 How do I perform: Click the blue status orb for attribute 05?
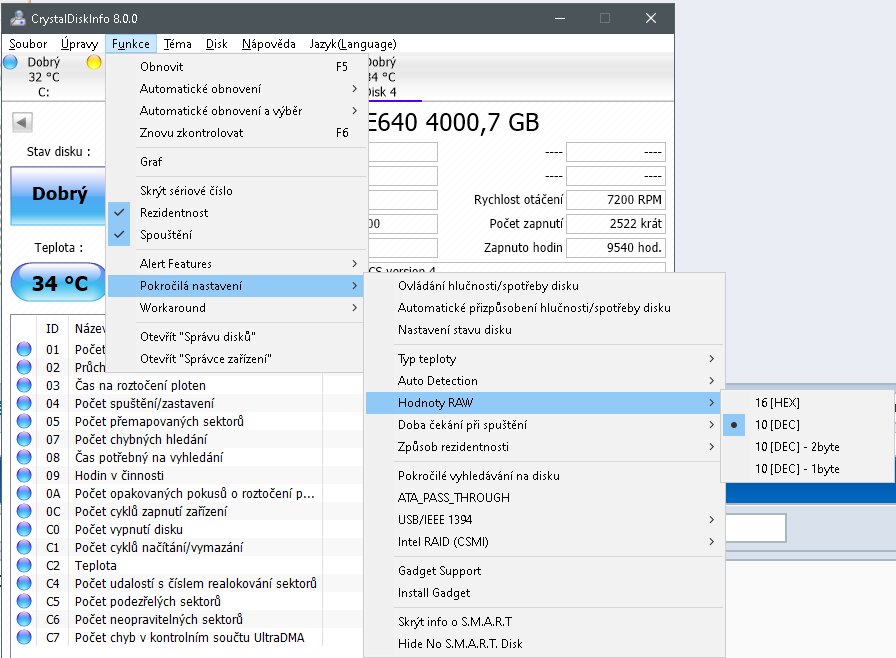pos(24,421)
